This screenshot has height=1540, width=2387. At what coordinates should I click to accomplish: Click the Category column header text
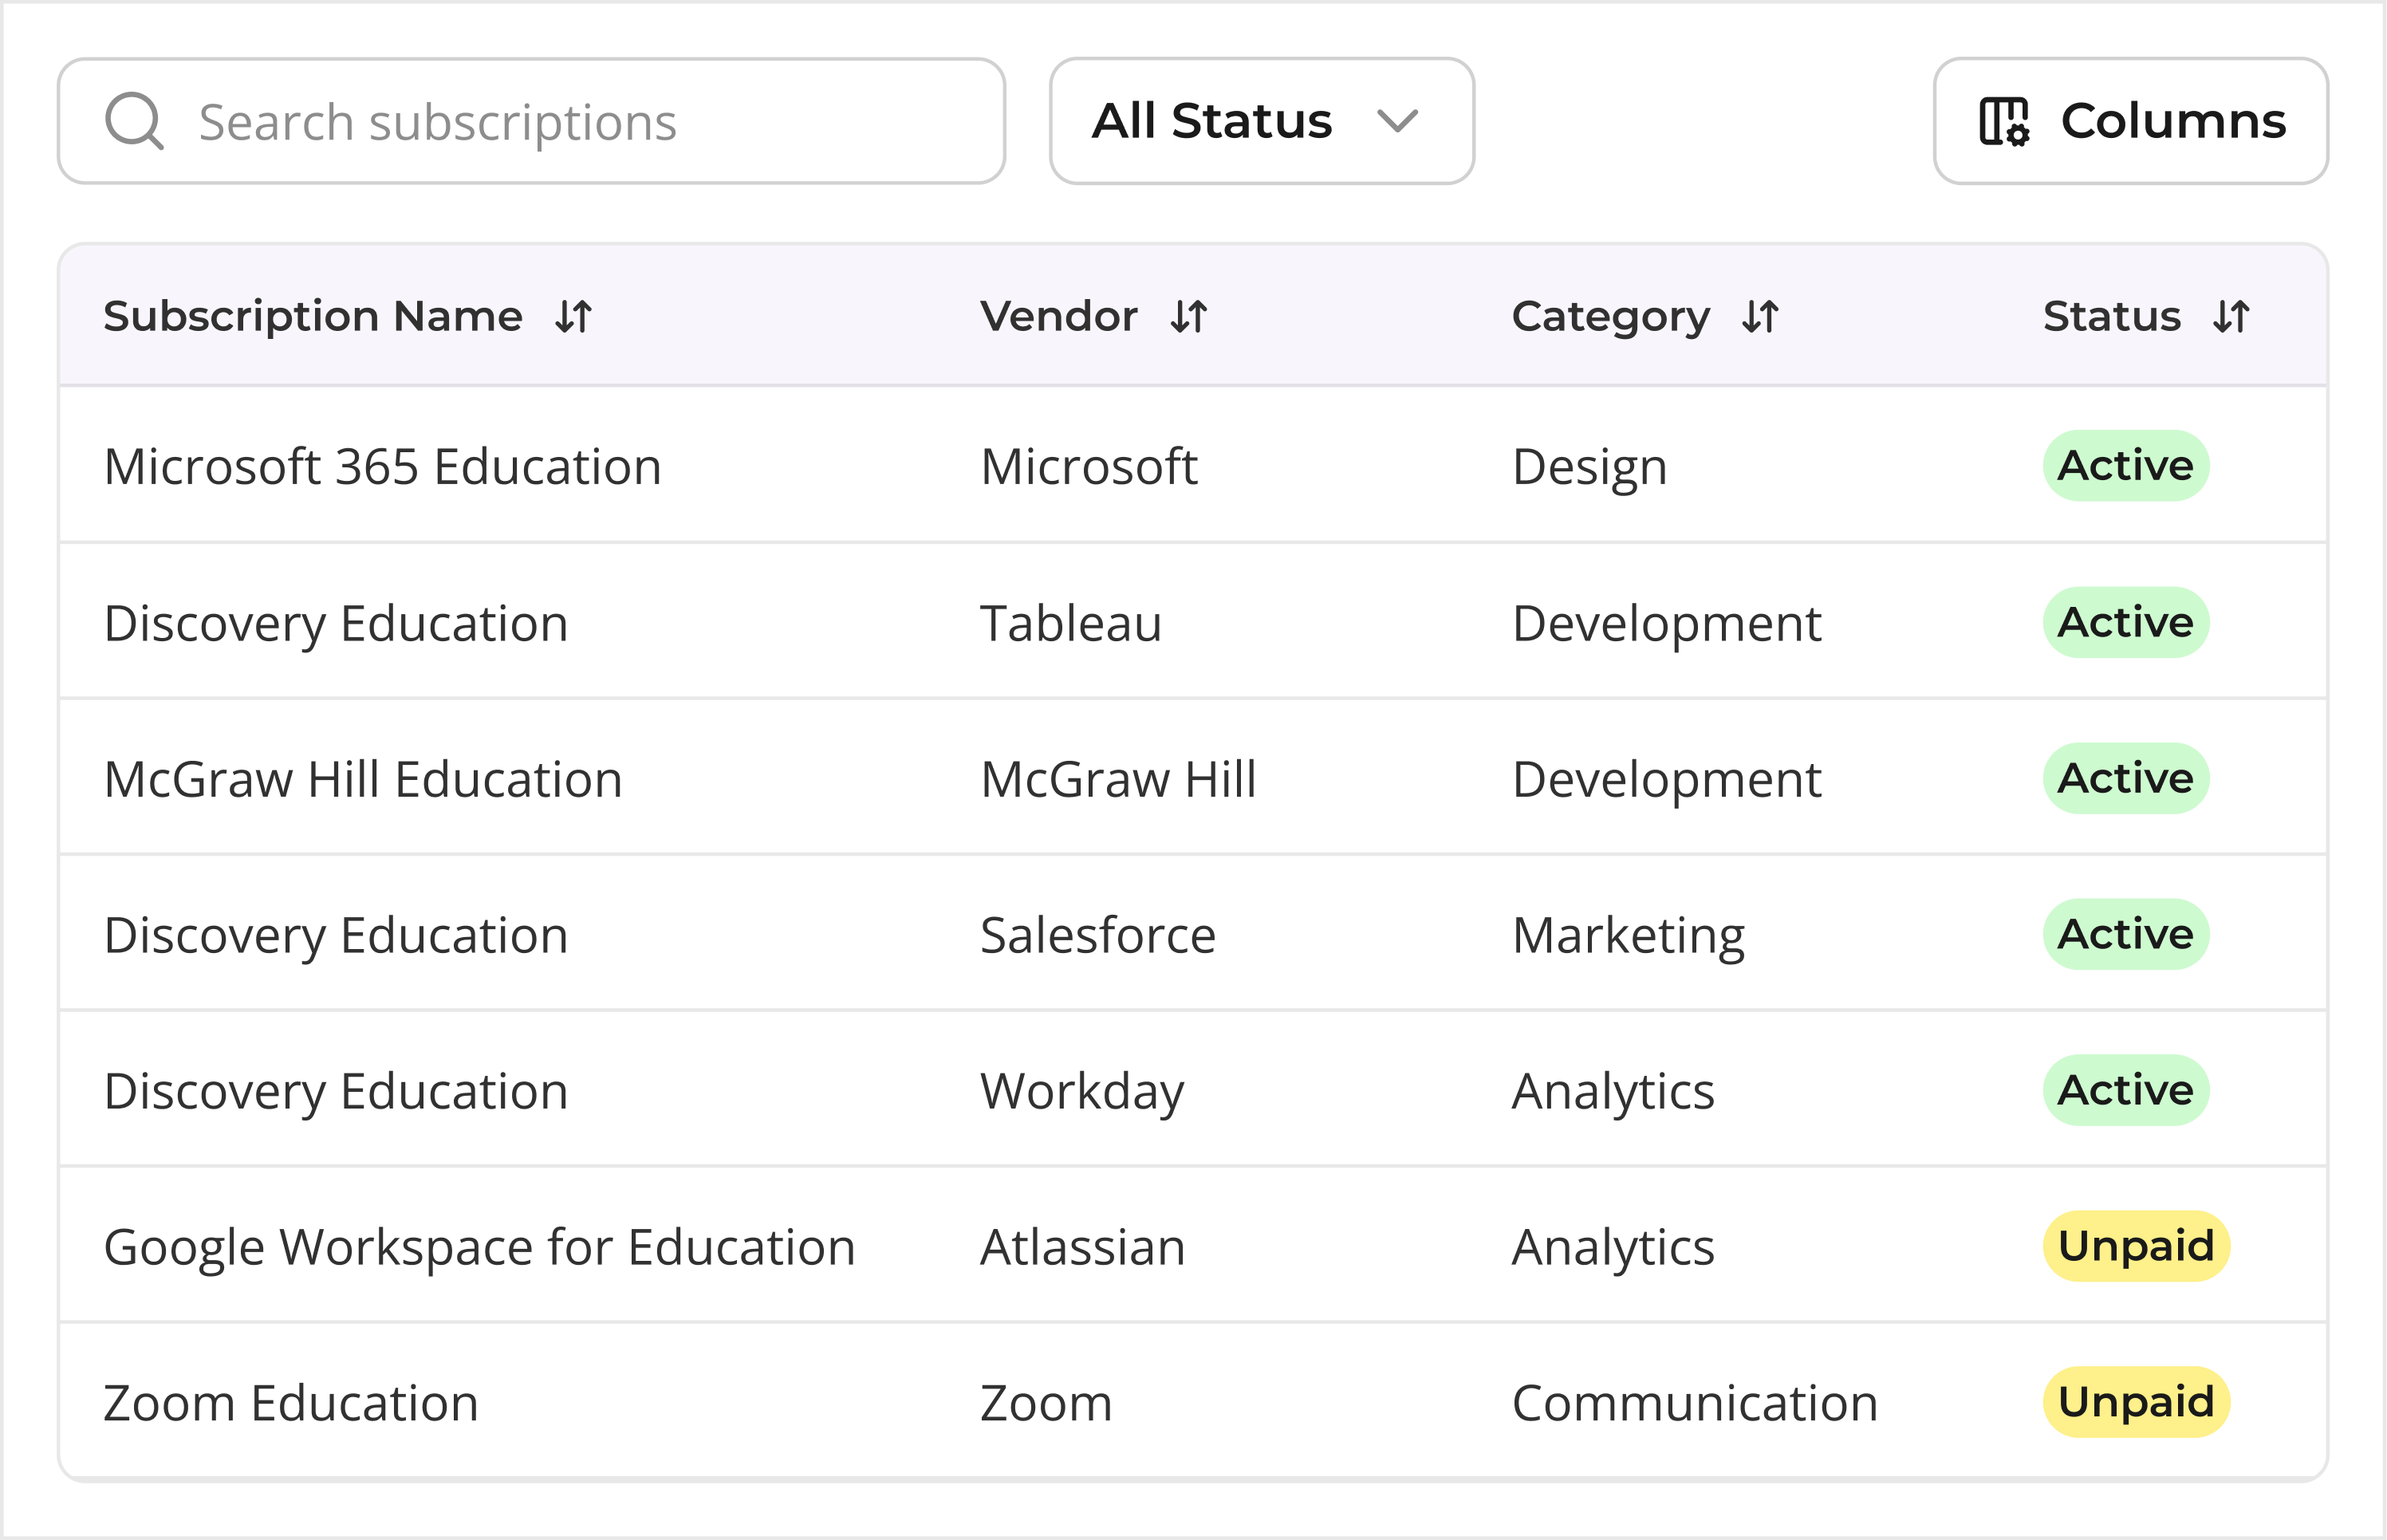pos(1611,317)
